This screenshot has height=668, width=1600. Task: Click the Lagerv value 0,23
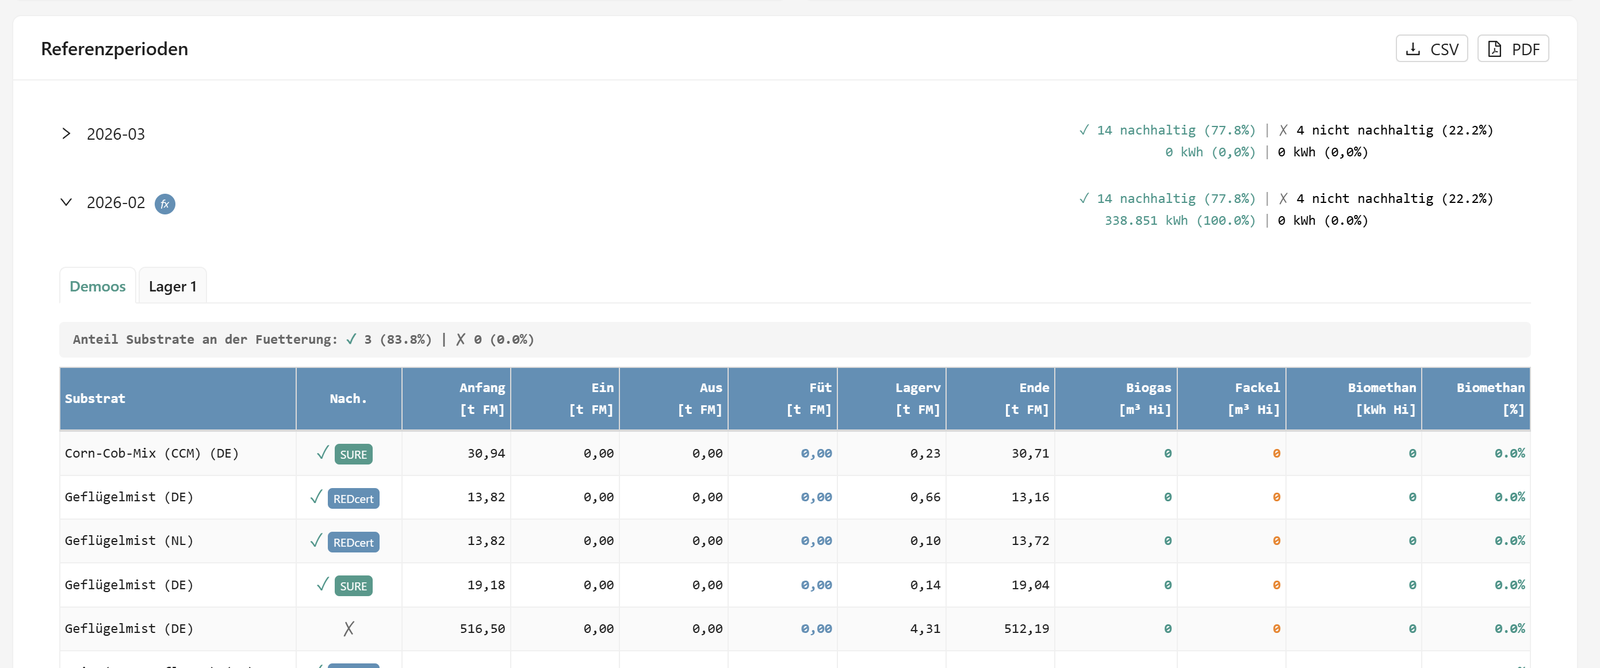coord(925,453)
